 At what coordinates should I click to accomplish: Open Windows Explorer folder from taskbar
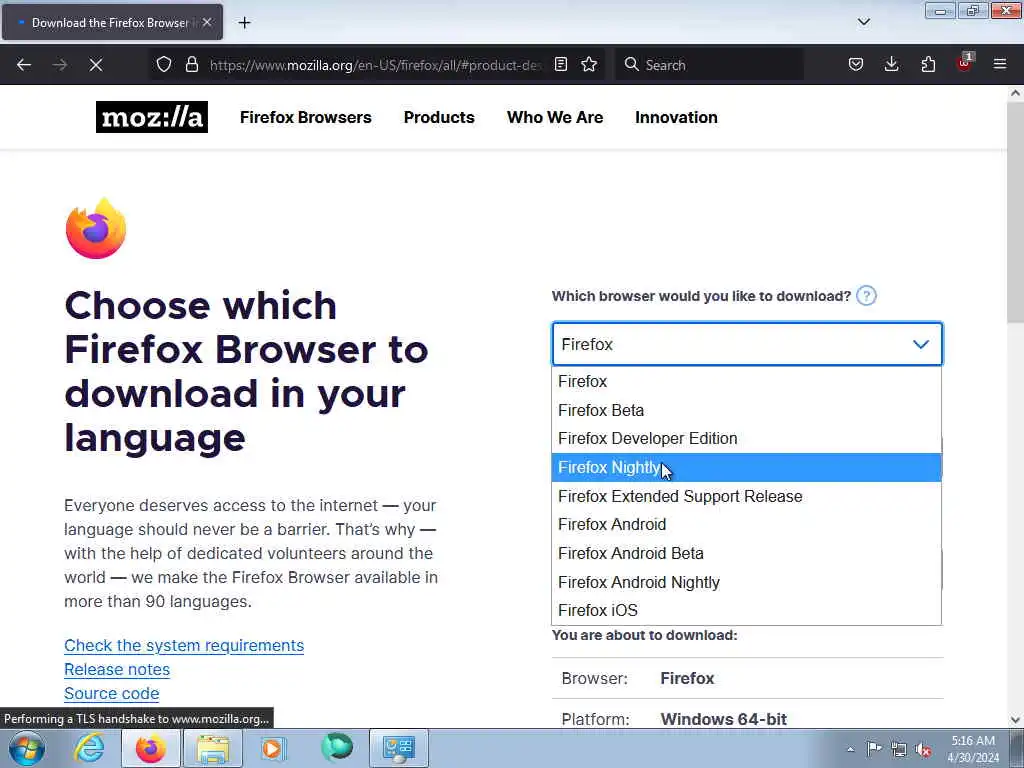click(213, 748)
